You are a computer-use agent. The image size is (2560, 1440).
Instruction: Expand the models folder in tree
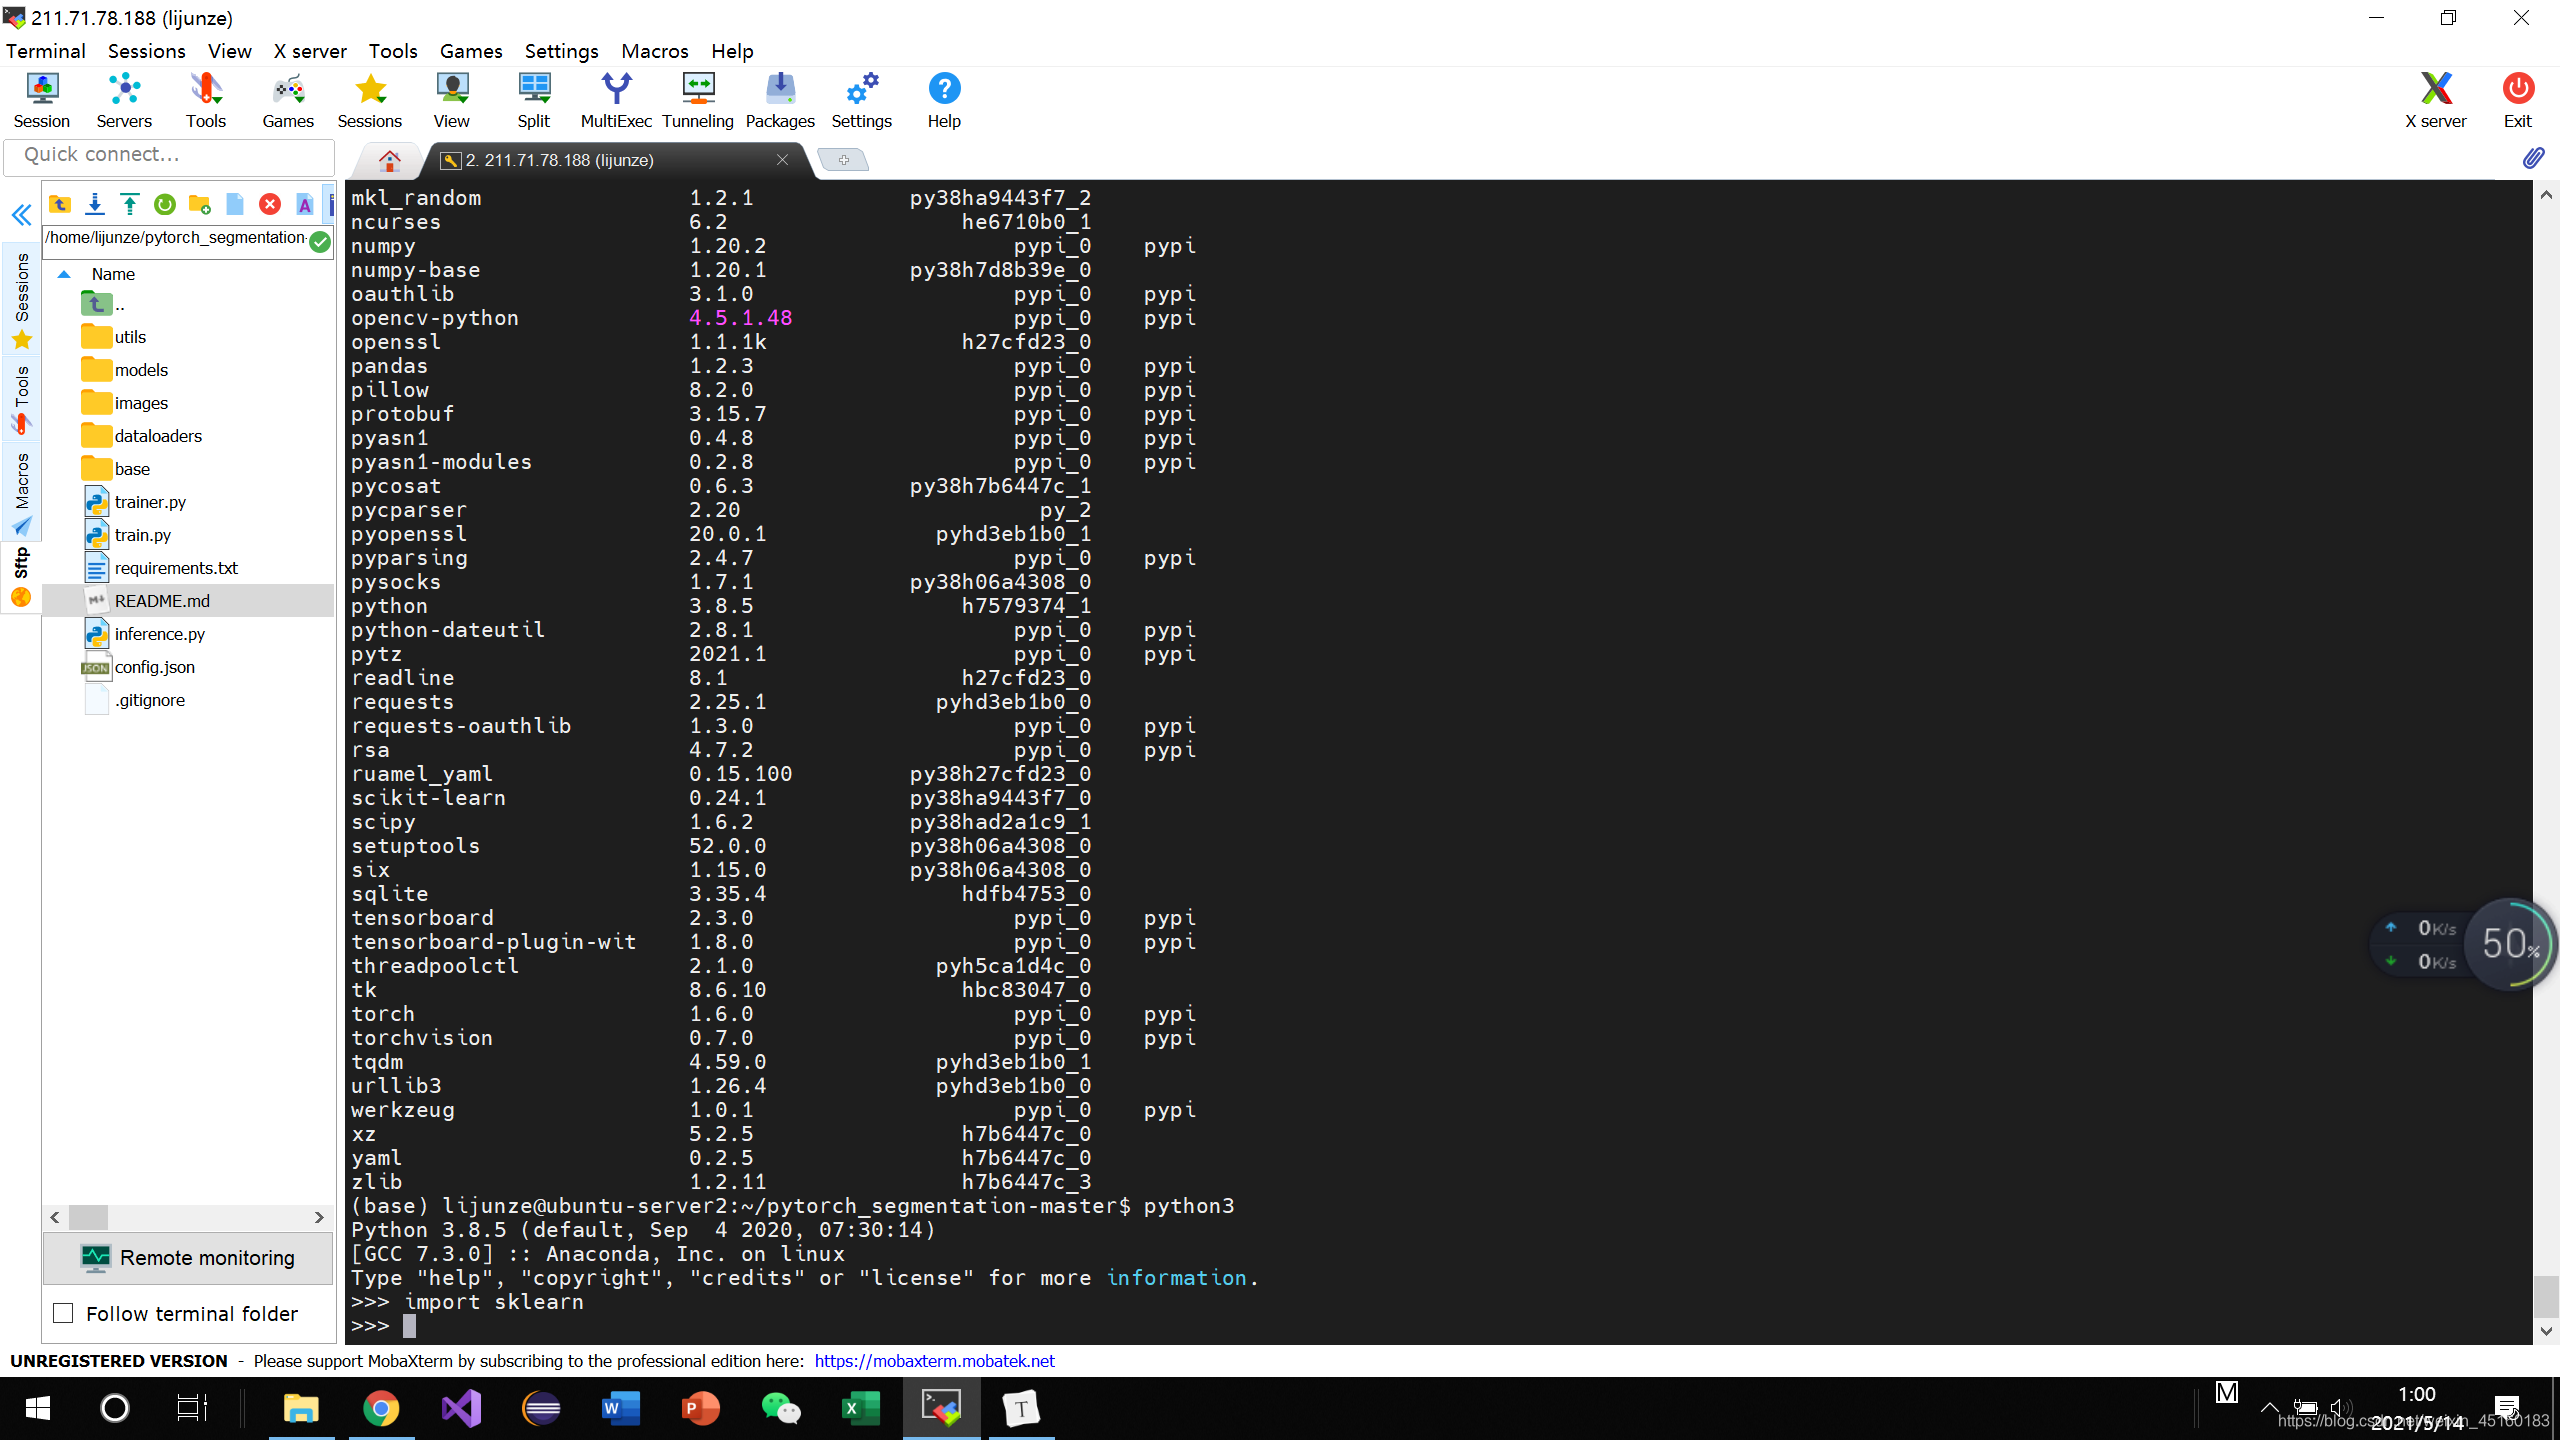[141, 369]
